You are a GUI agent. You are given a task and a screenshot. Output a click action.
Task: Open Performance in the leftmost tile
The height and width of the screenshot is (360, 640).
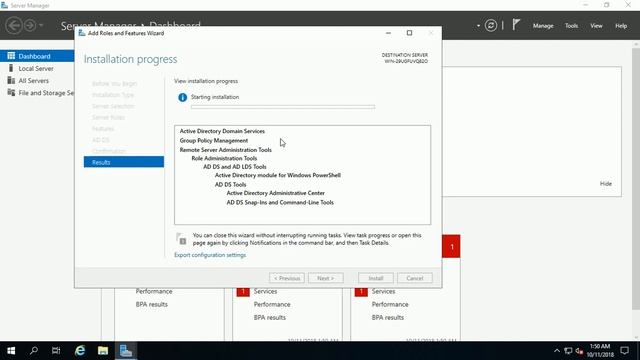(154, 291)
